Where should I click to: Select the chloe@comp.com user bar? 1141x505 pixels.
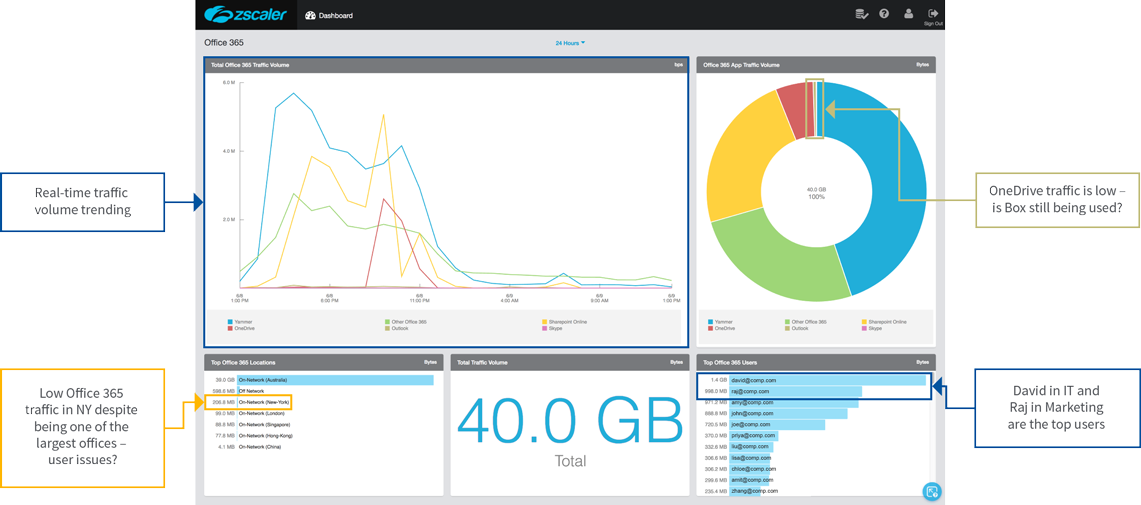point(751,469)
